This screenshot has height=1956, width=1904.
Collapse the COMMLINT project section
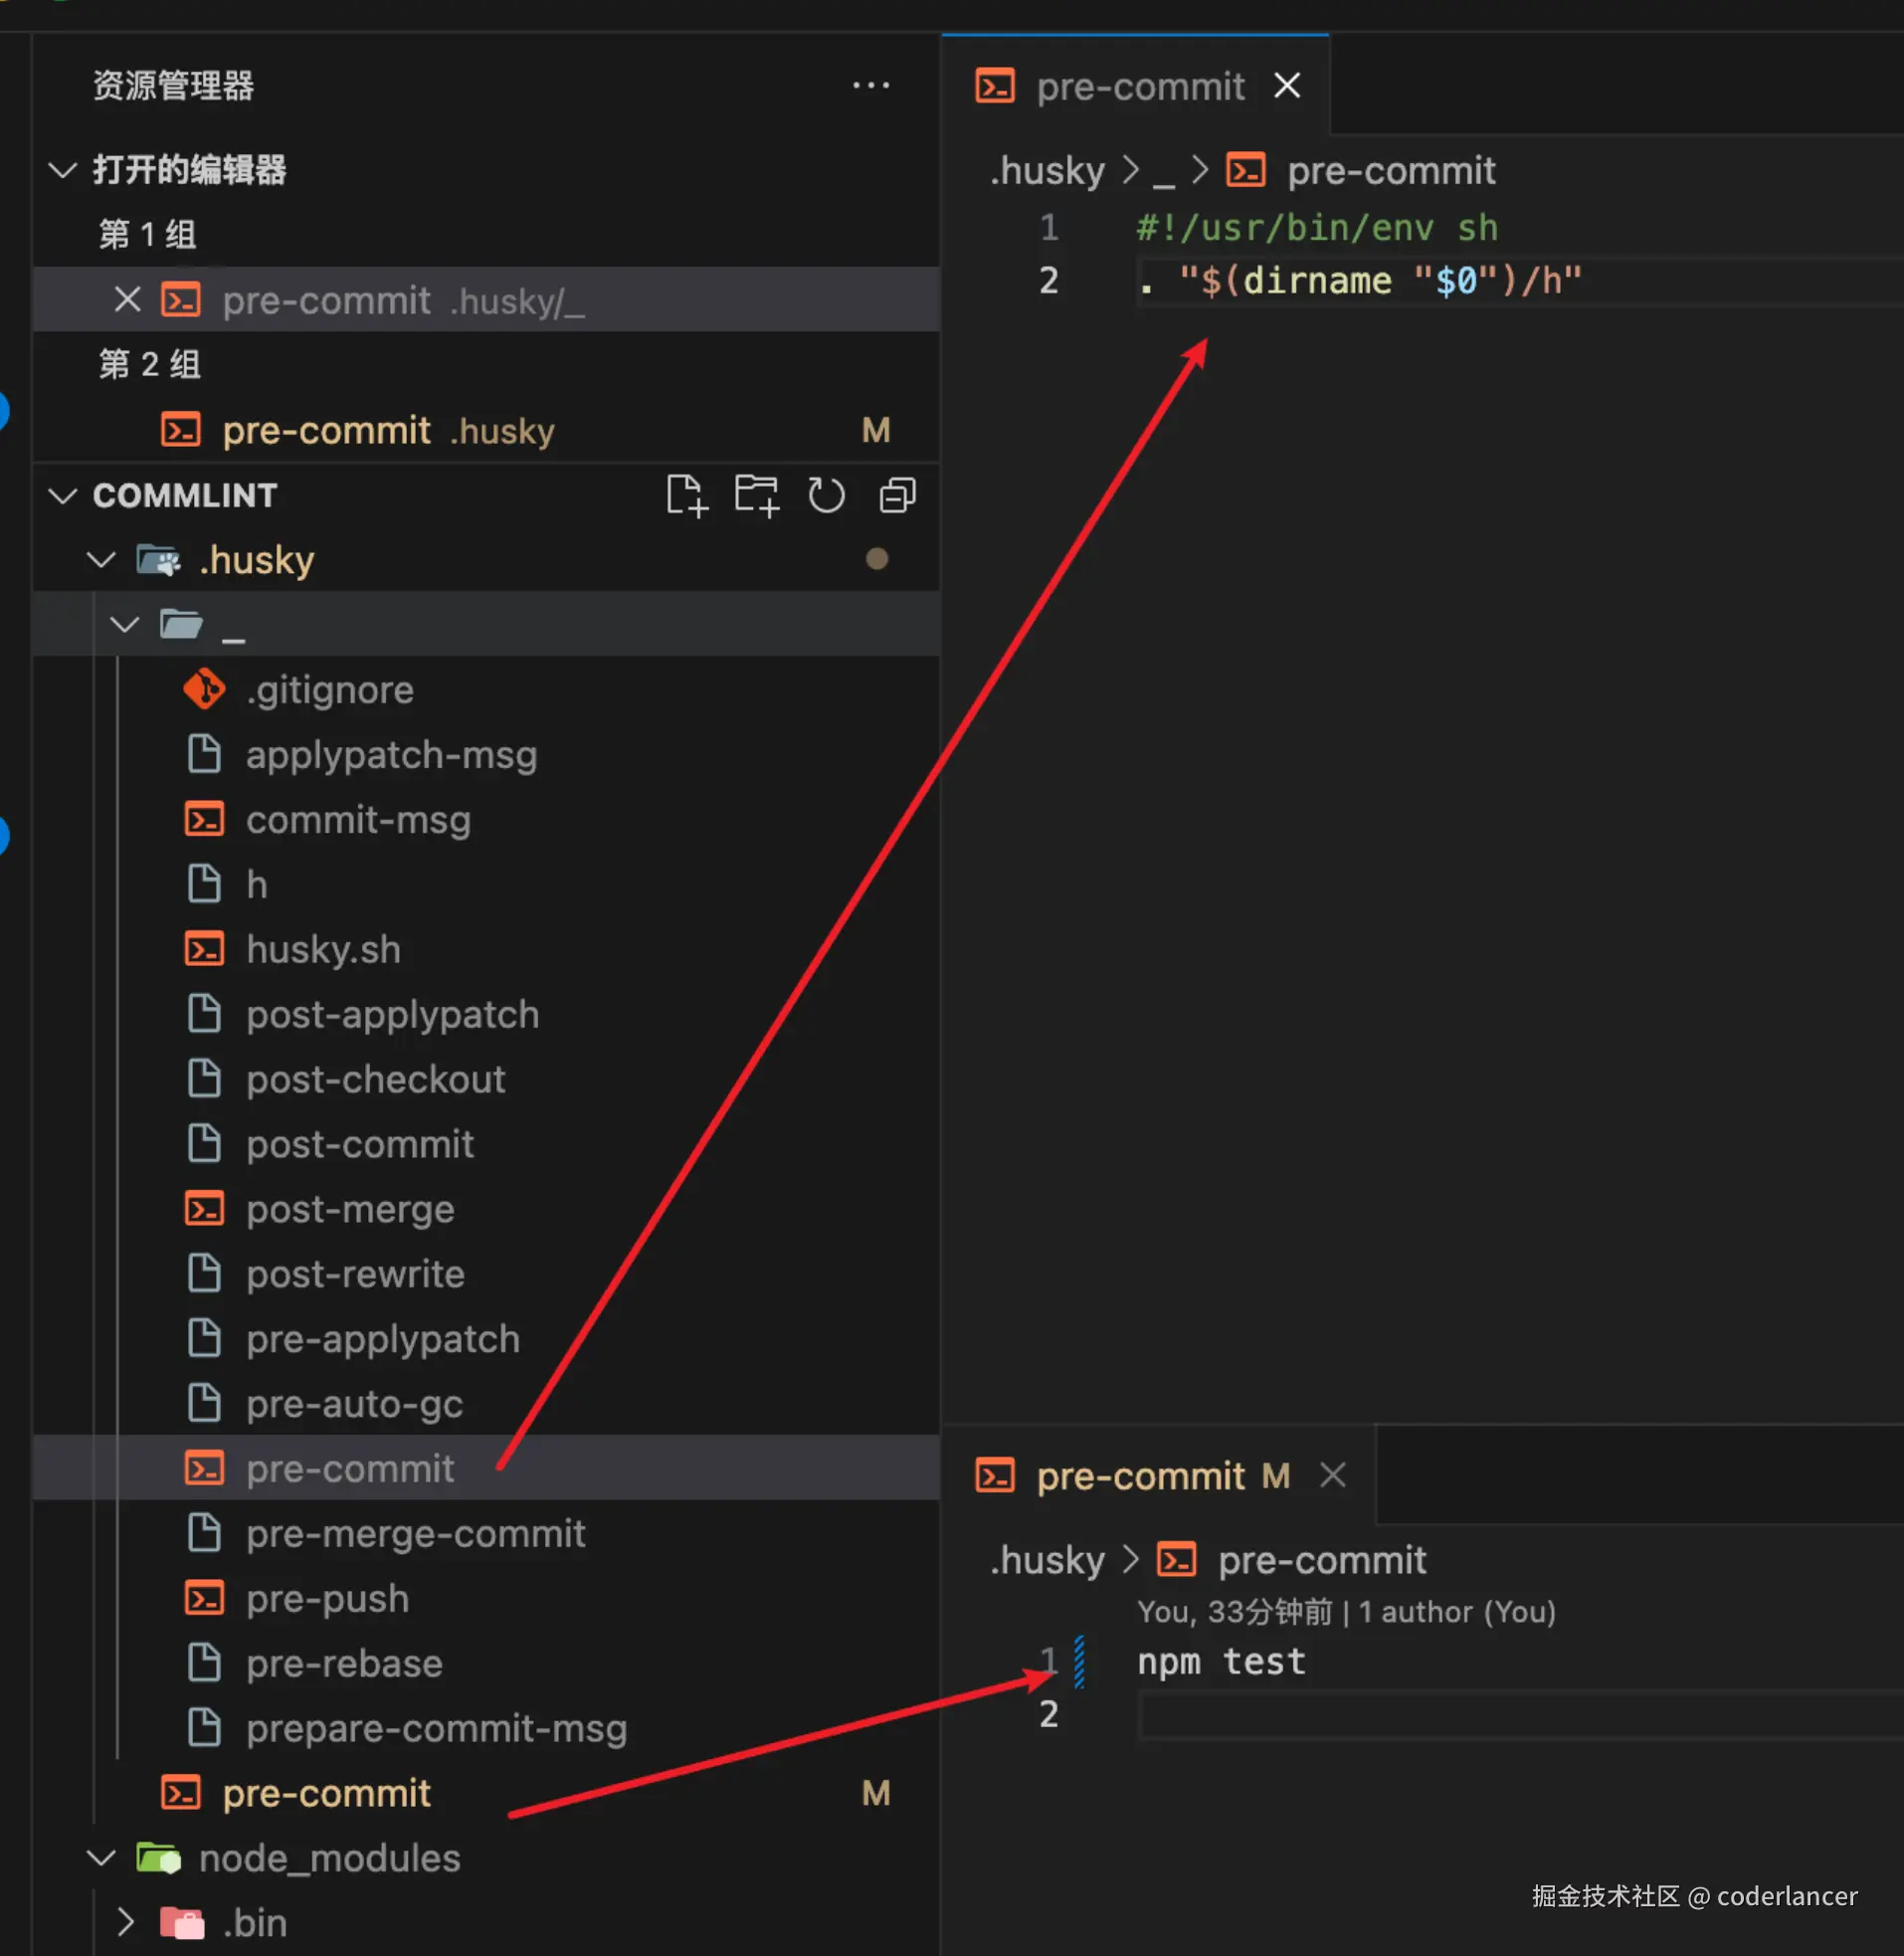click(x=63, y=496)
